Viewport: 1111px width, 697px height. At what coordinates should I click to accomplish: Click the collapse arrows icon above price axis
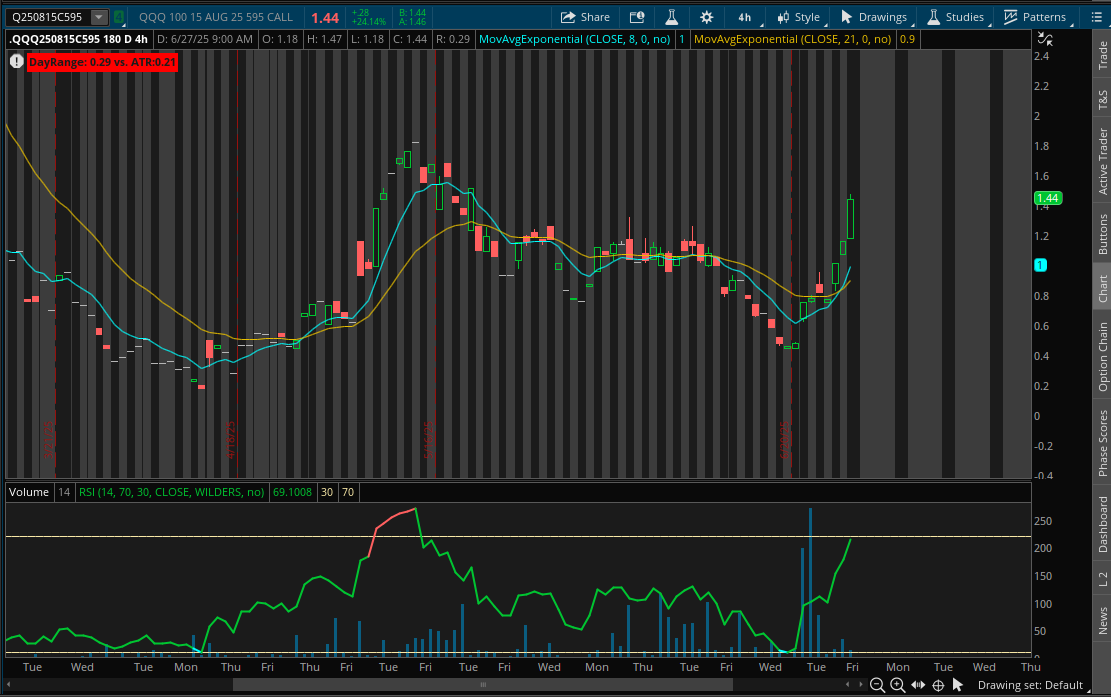coord(1045,40)
